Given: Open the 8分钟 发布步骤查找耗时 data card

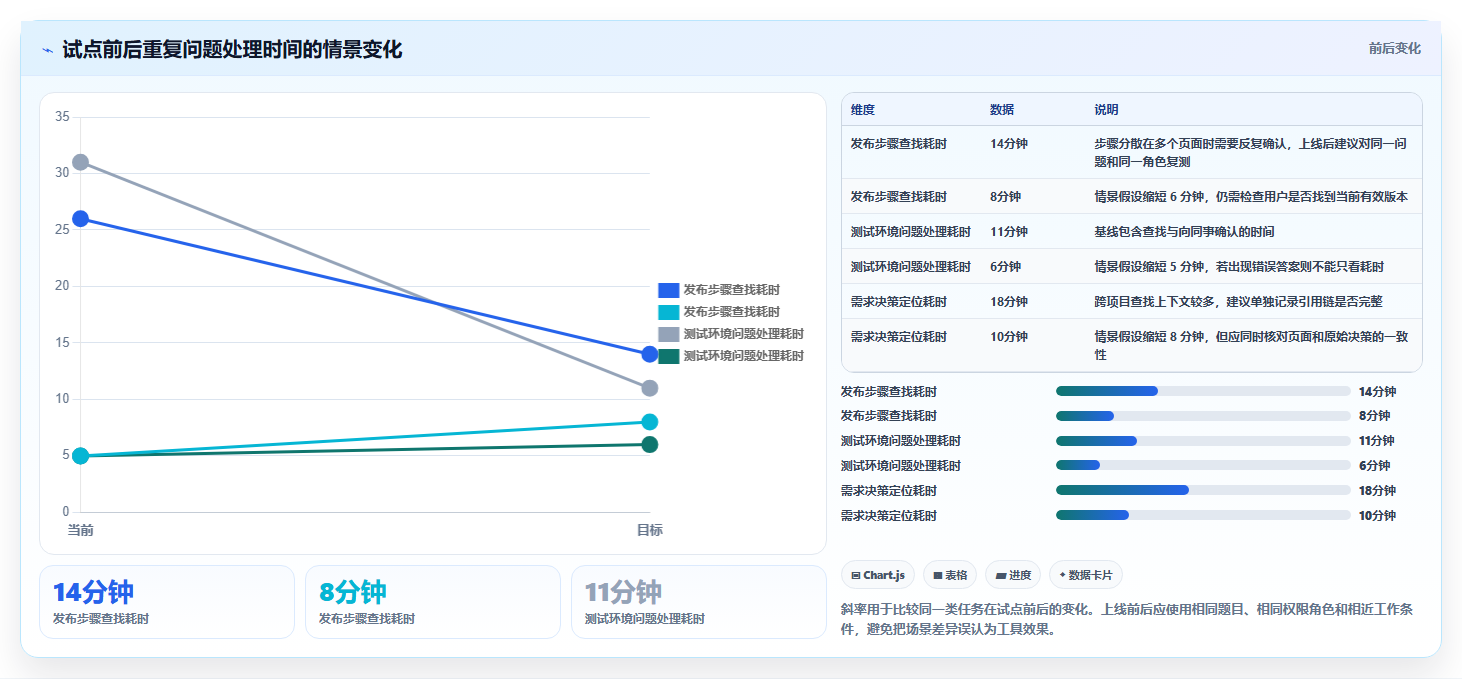Looking at the screenshot, I should pyautogui.click(x=433, y=602).
